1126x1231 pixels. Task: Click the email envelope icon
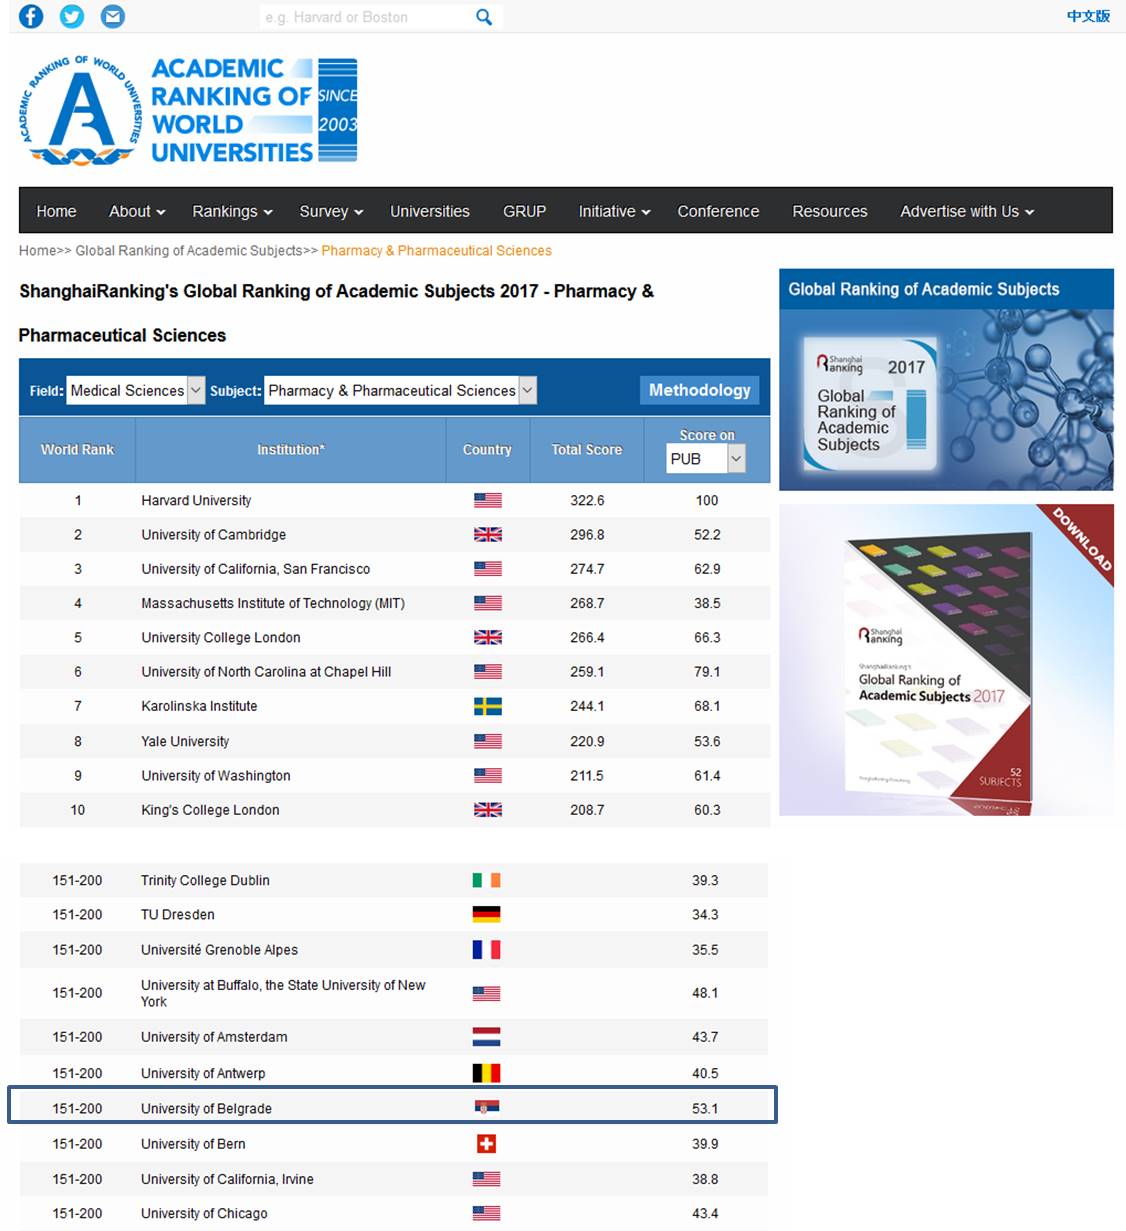pos(113,16)
